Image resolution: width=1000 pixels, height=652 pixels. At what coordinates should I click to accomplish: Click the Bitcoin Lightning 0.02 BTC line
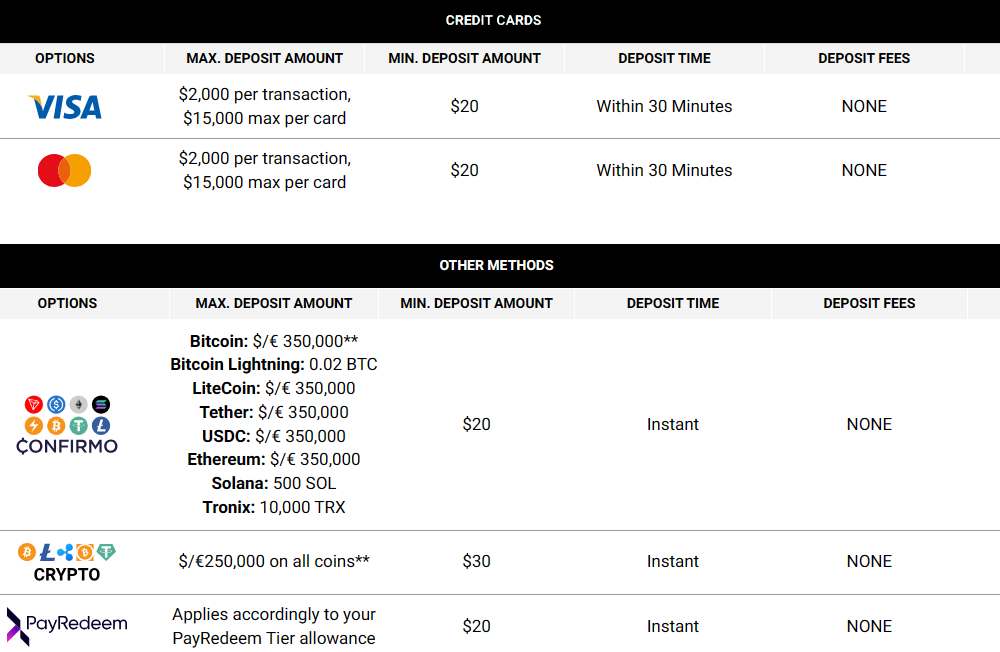tap(274, 364)
